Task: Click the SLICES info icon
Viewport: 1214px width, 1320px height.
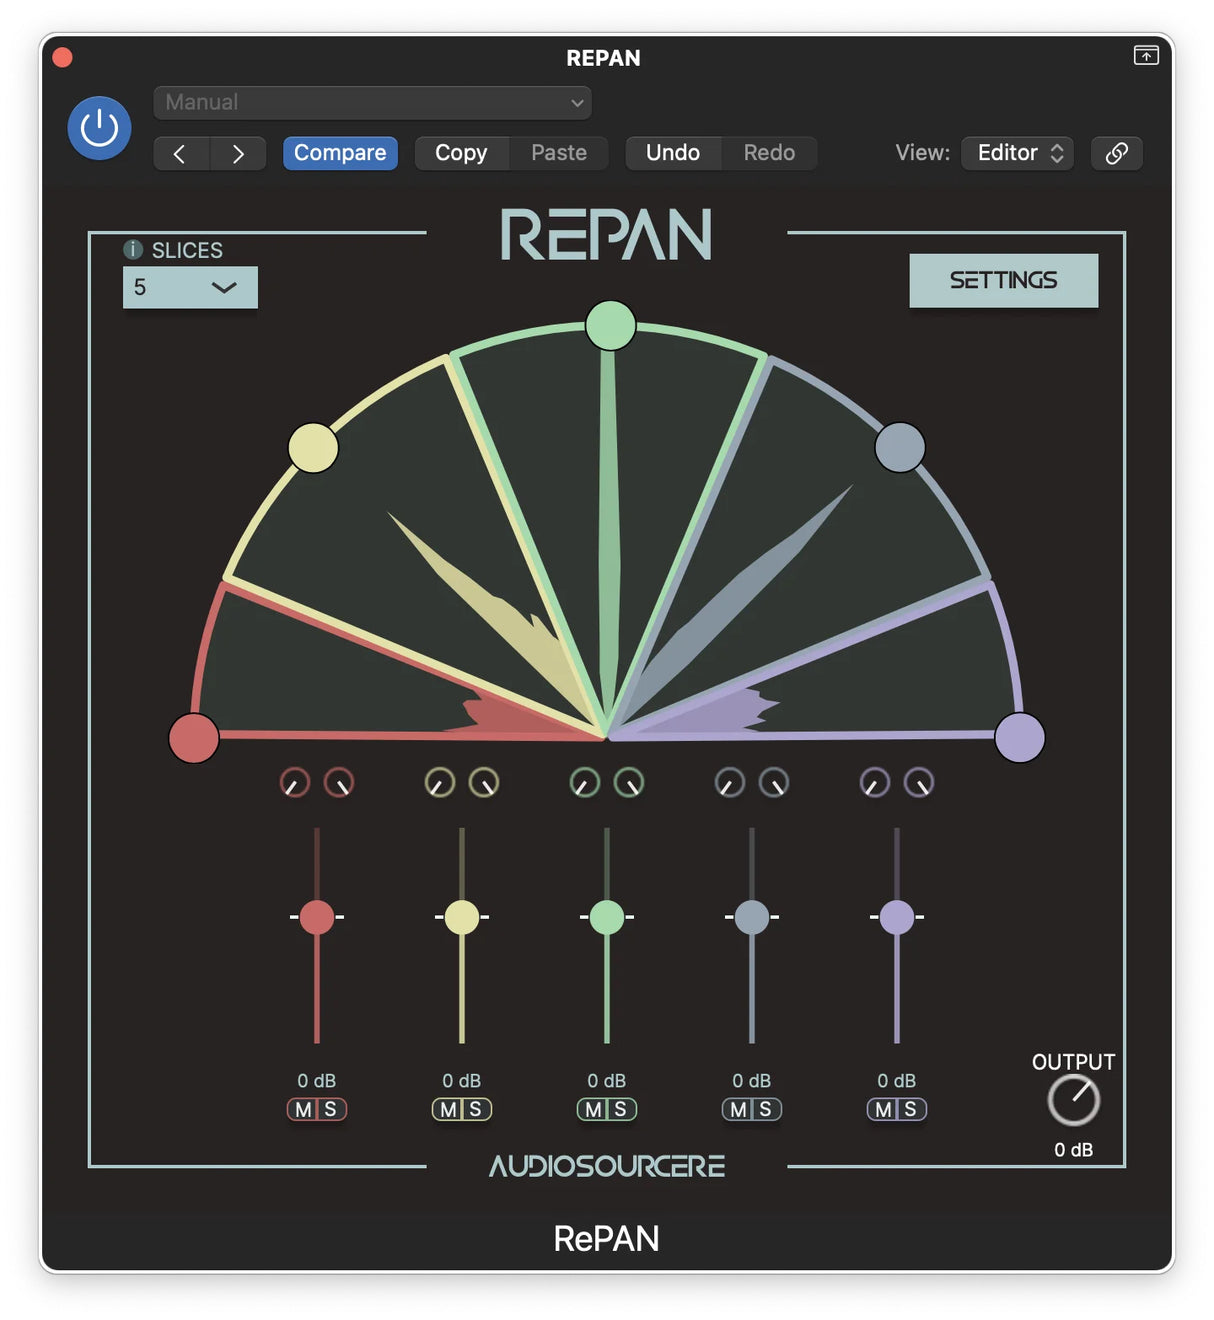Action: tap(133, 250)
